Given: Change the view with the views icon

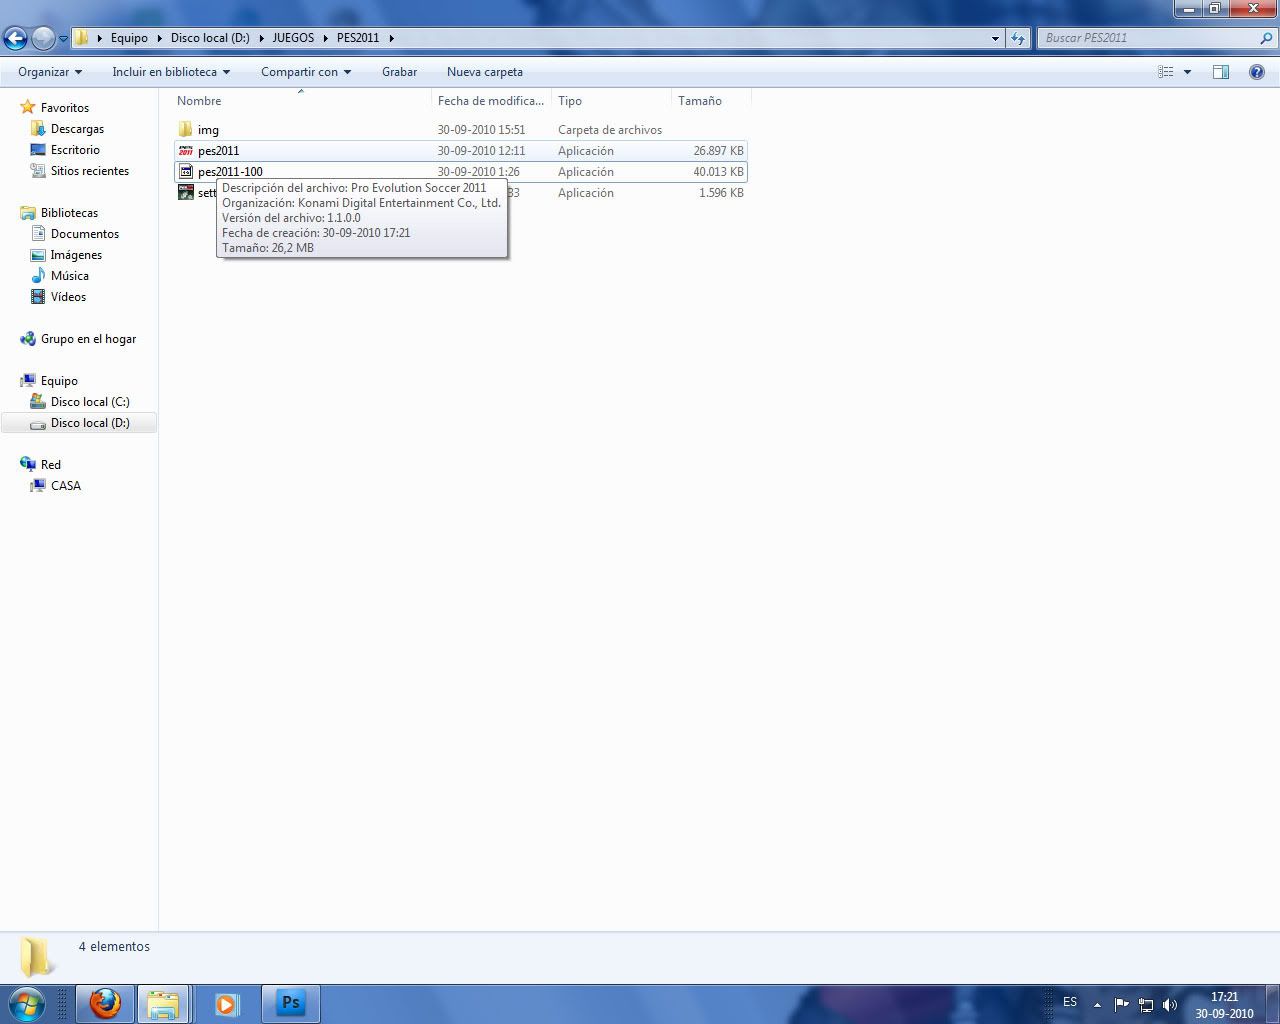Looking at the screenshot, I should click(x=1166, y=72).
